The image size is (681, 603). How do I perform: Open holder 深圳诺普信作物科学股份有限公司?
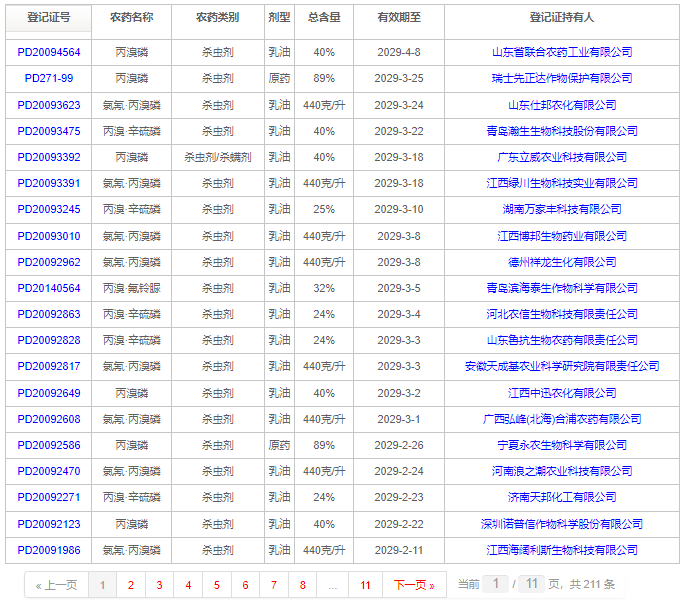[562, 525]
